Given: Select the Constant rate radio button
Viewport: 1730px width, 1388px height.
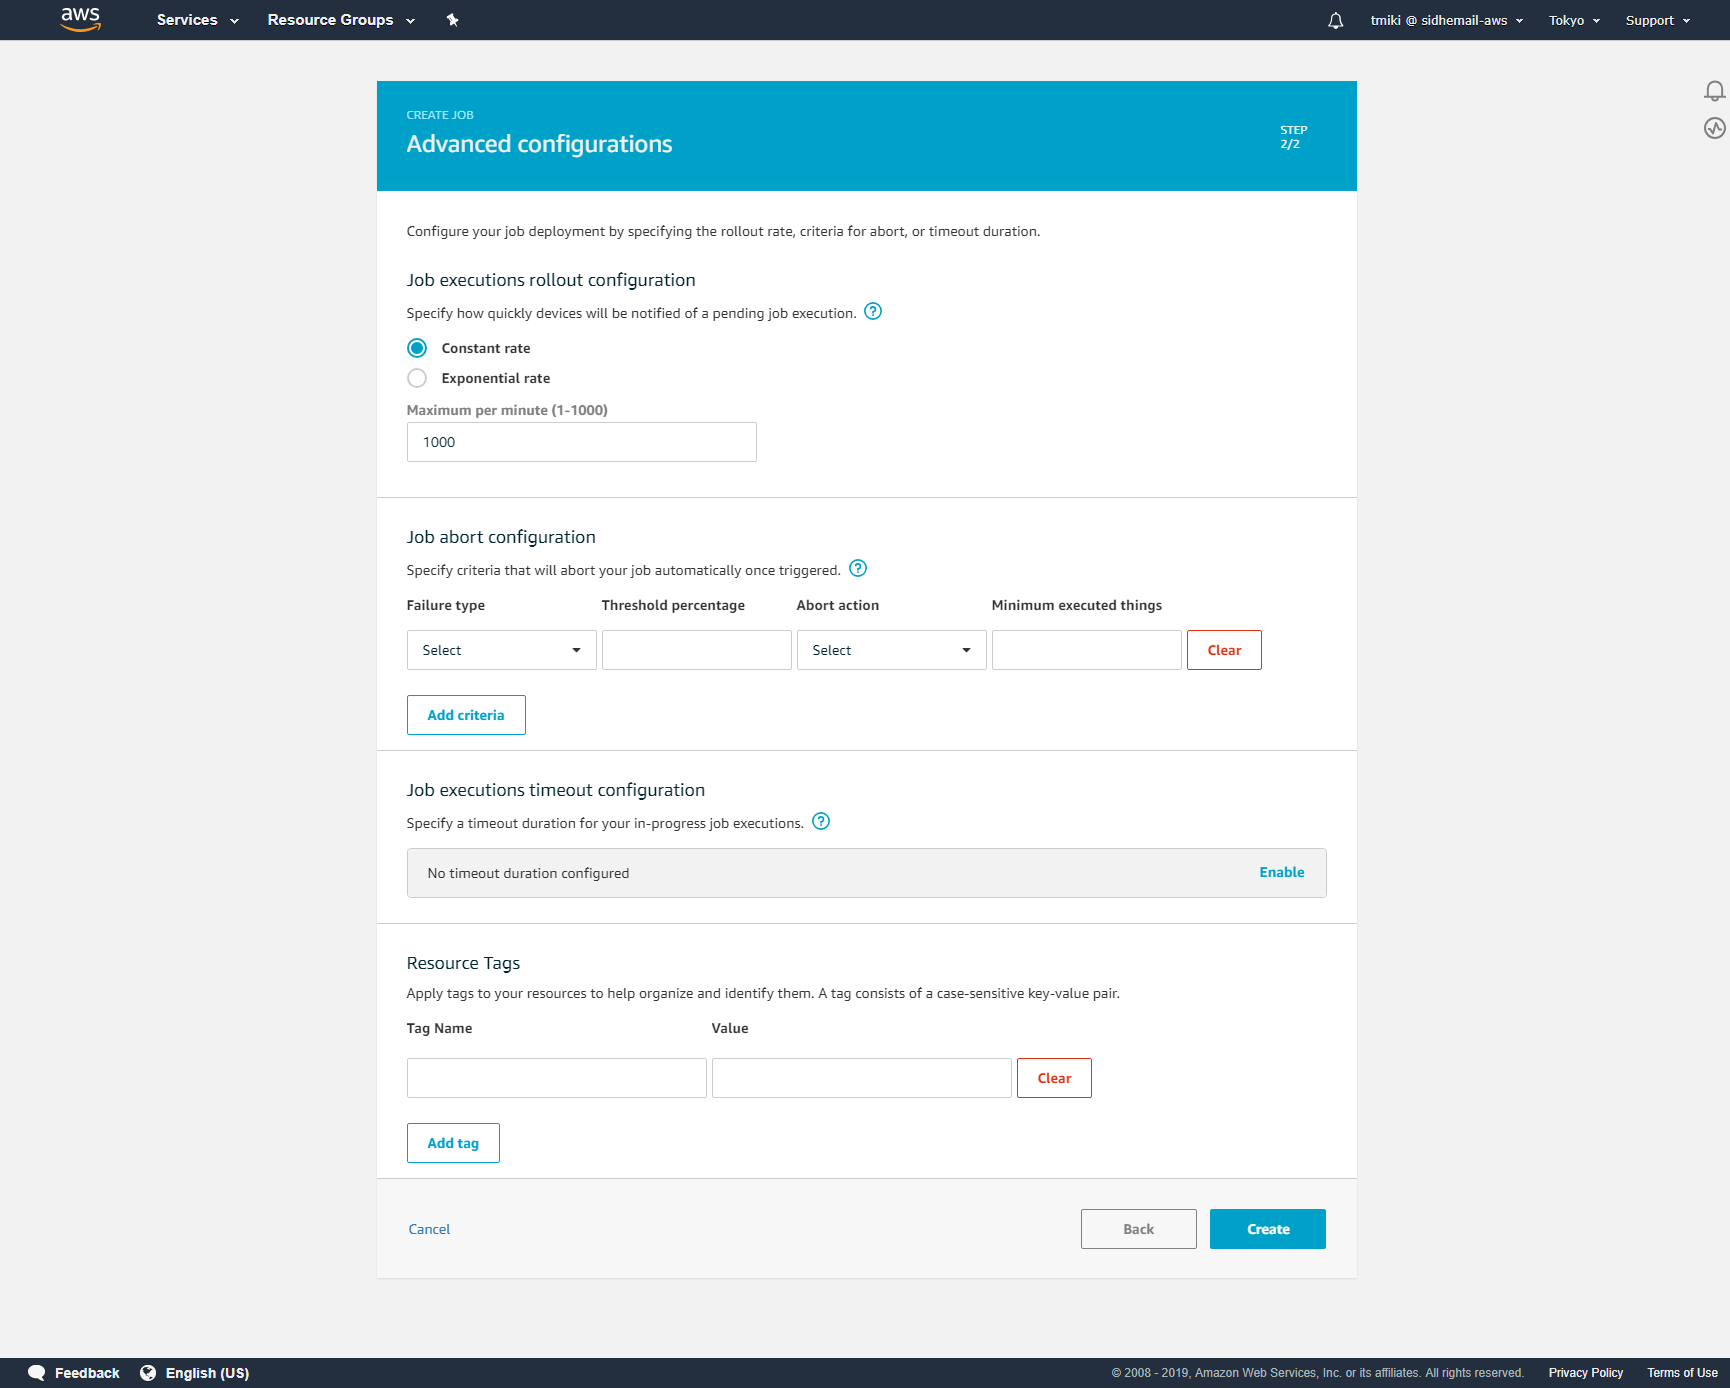Looking at the screenshot, I should (x=417, y=348).
